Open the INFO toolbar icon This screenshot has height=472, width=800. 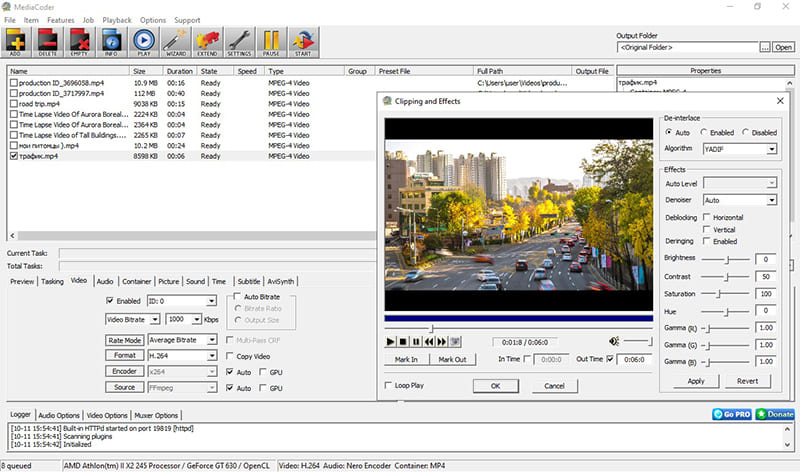[x=112, y=42]
